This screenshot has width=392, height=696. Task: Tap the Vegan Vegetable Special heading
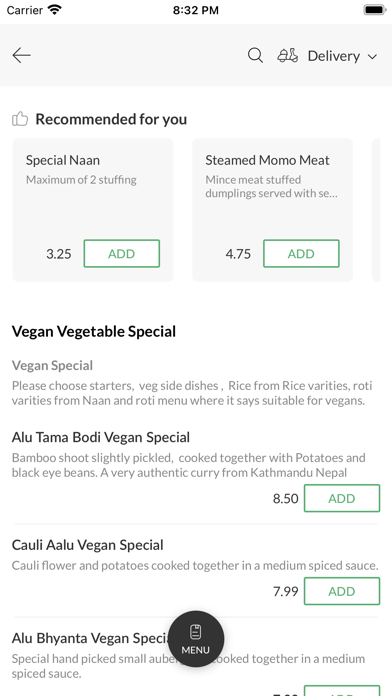click(94, 332)
